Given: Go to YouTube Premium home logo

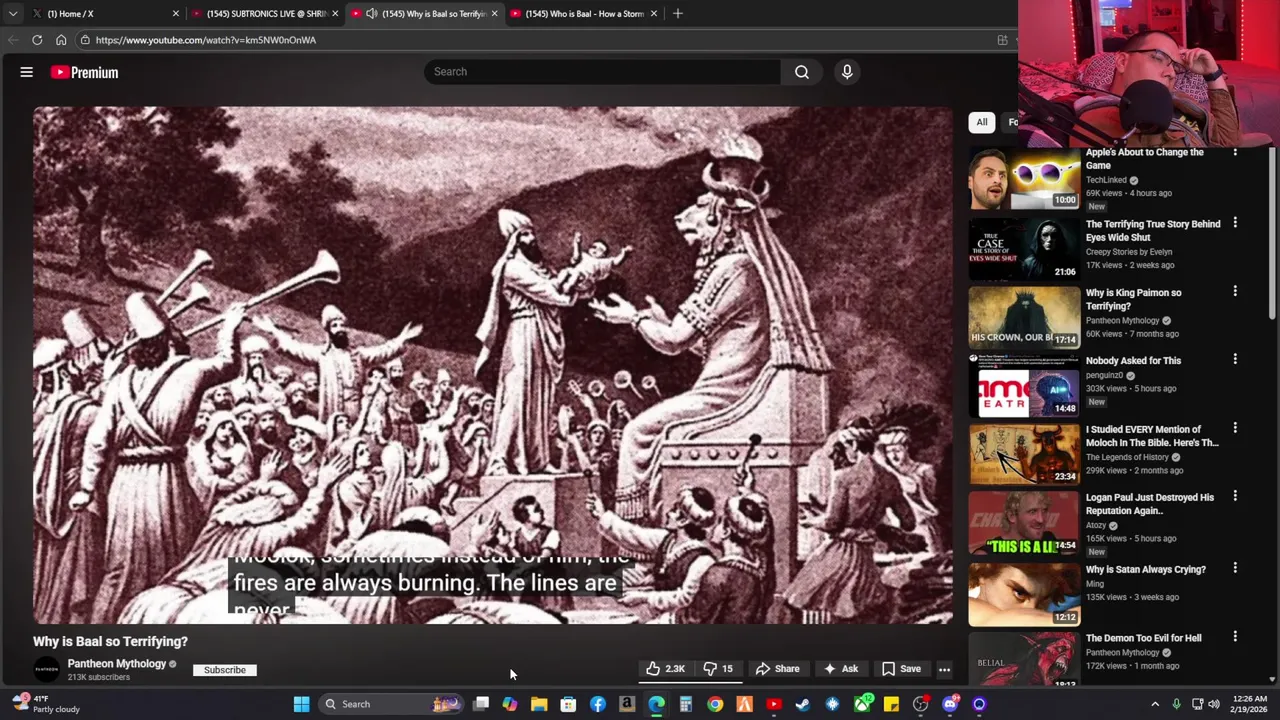Looking at the screenshot, I should (x=84, y=72).
